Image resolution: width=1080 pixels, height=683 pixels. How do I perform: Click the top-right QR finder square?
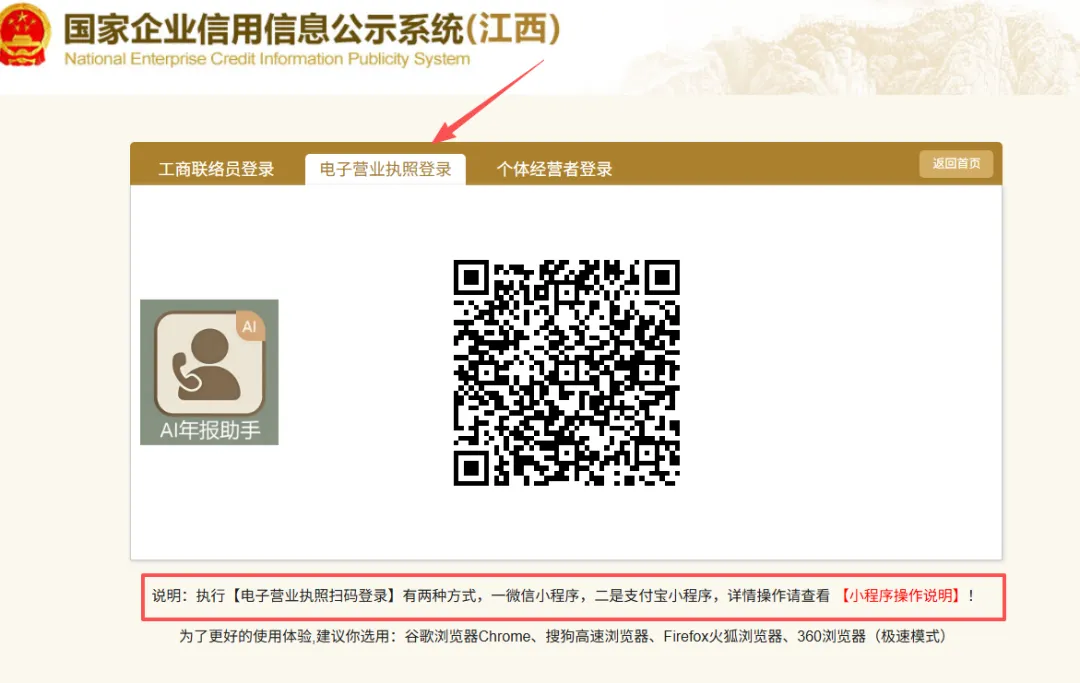663,277
